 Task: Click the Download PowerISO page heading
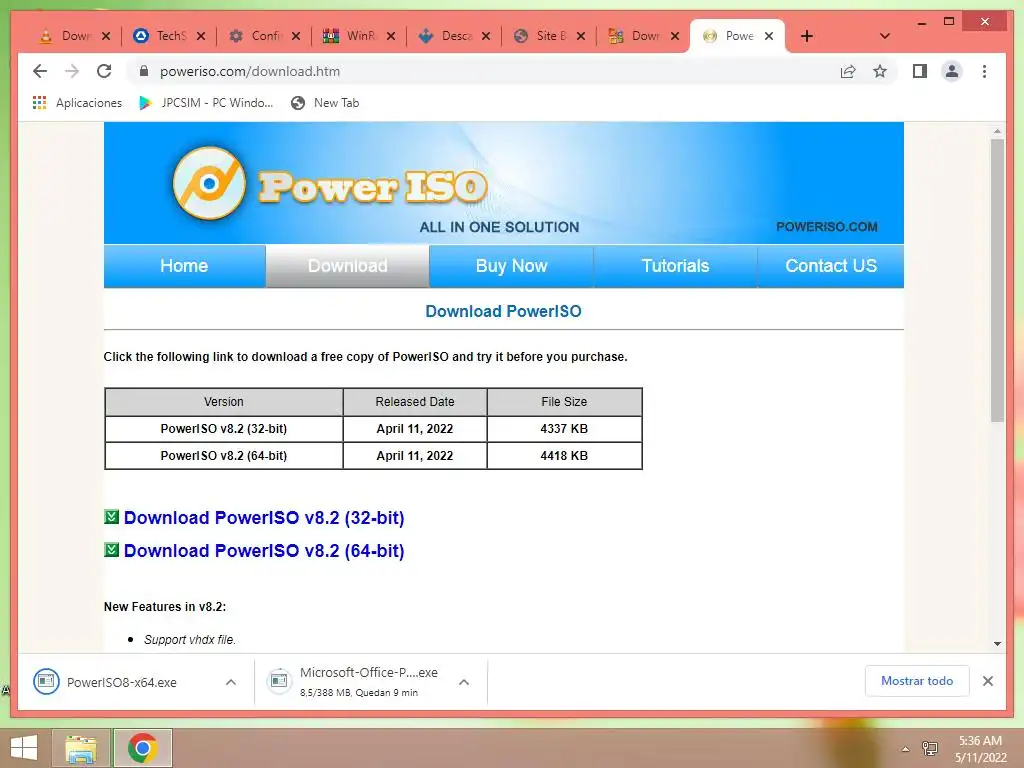(x=504, y=311)
